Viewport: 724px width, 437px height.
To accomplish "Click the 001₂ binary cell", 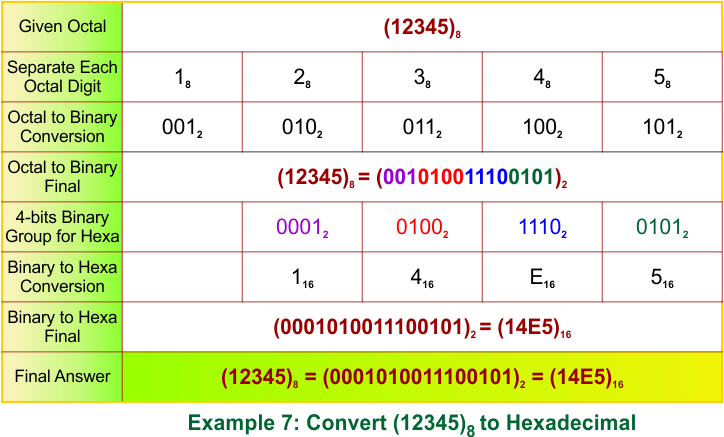I will point(182,127).
